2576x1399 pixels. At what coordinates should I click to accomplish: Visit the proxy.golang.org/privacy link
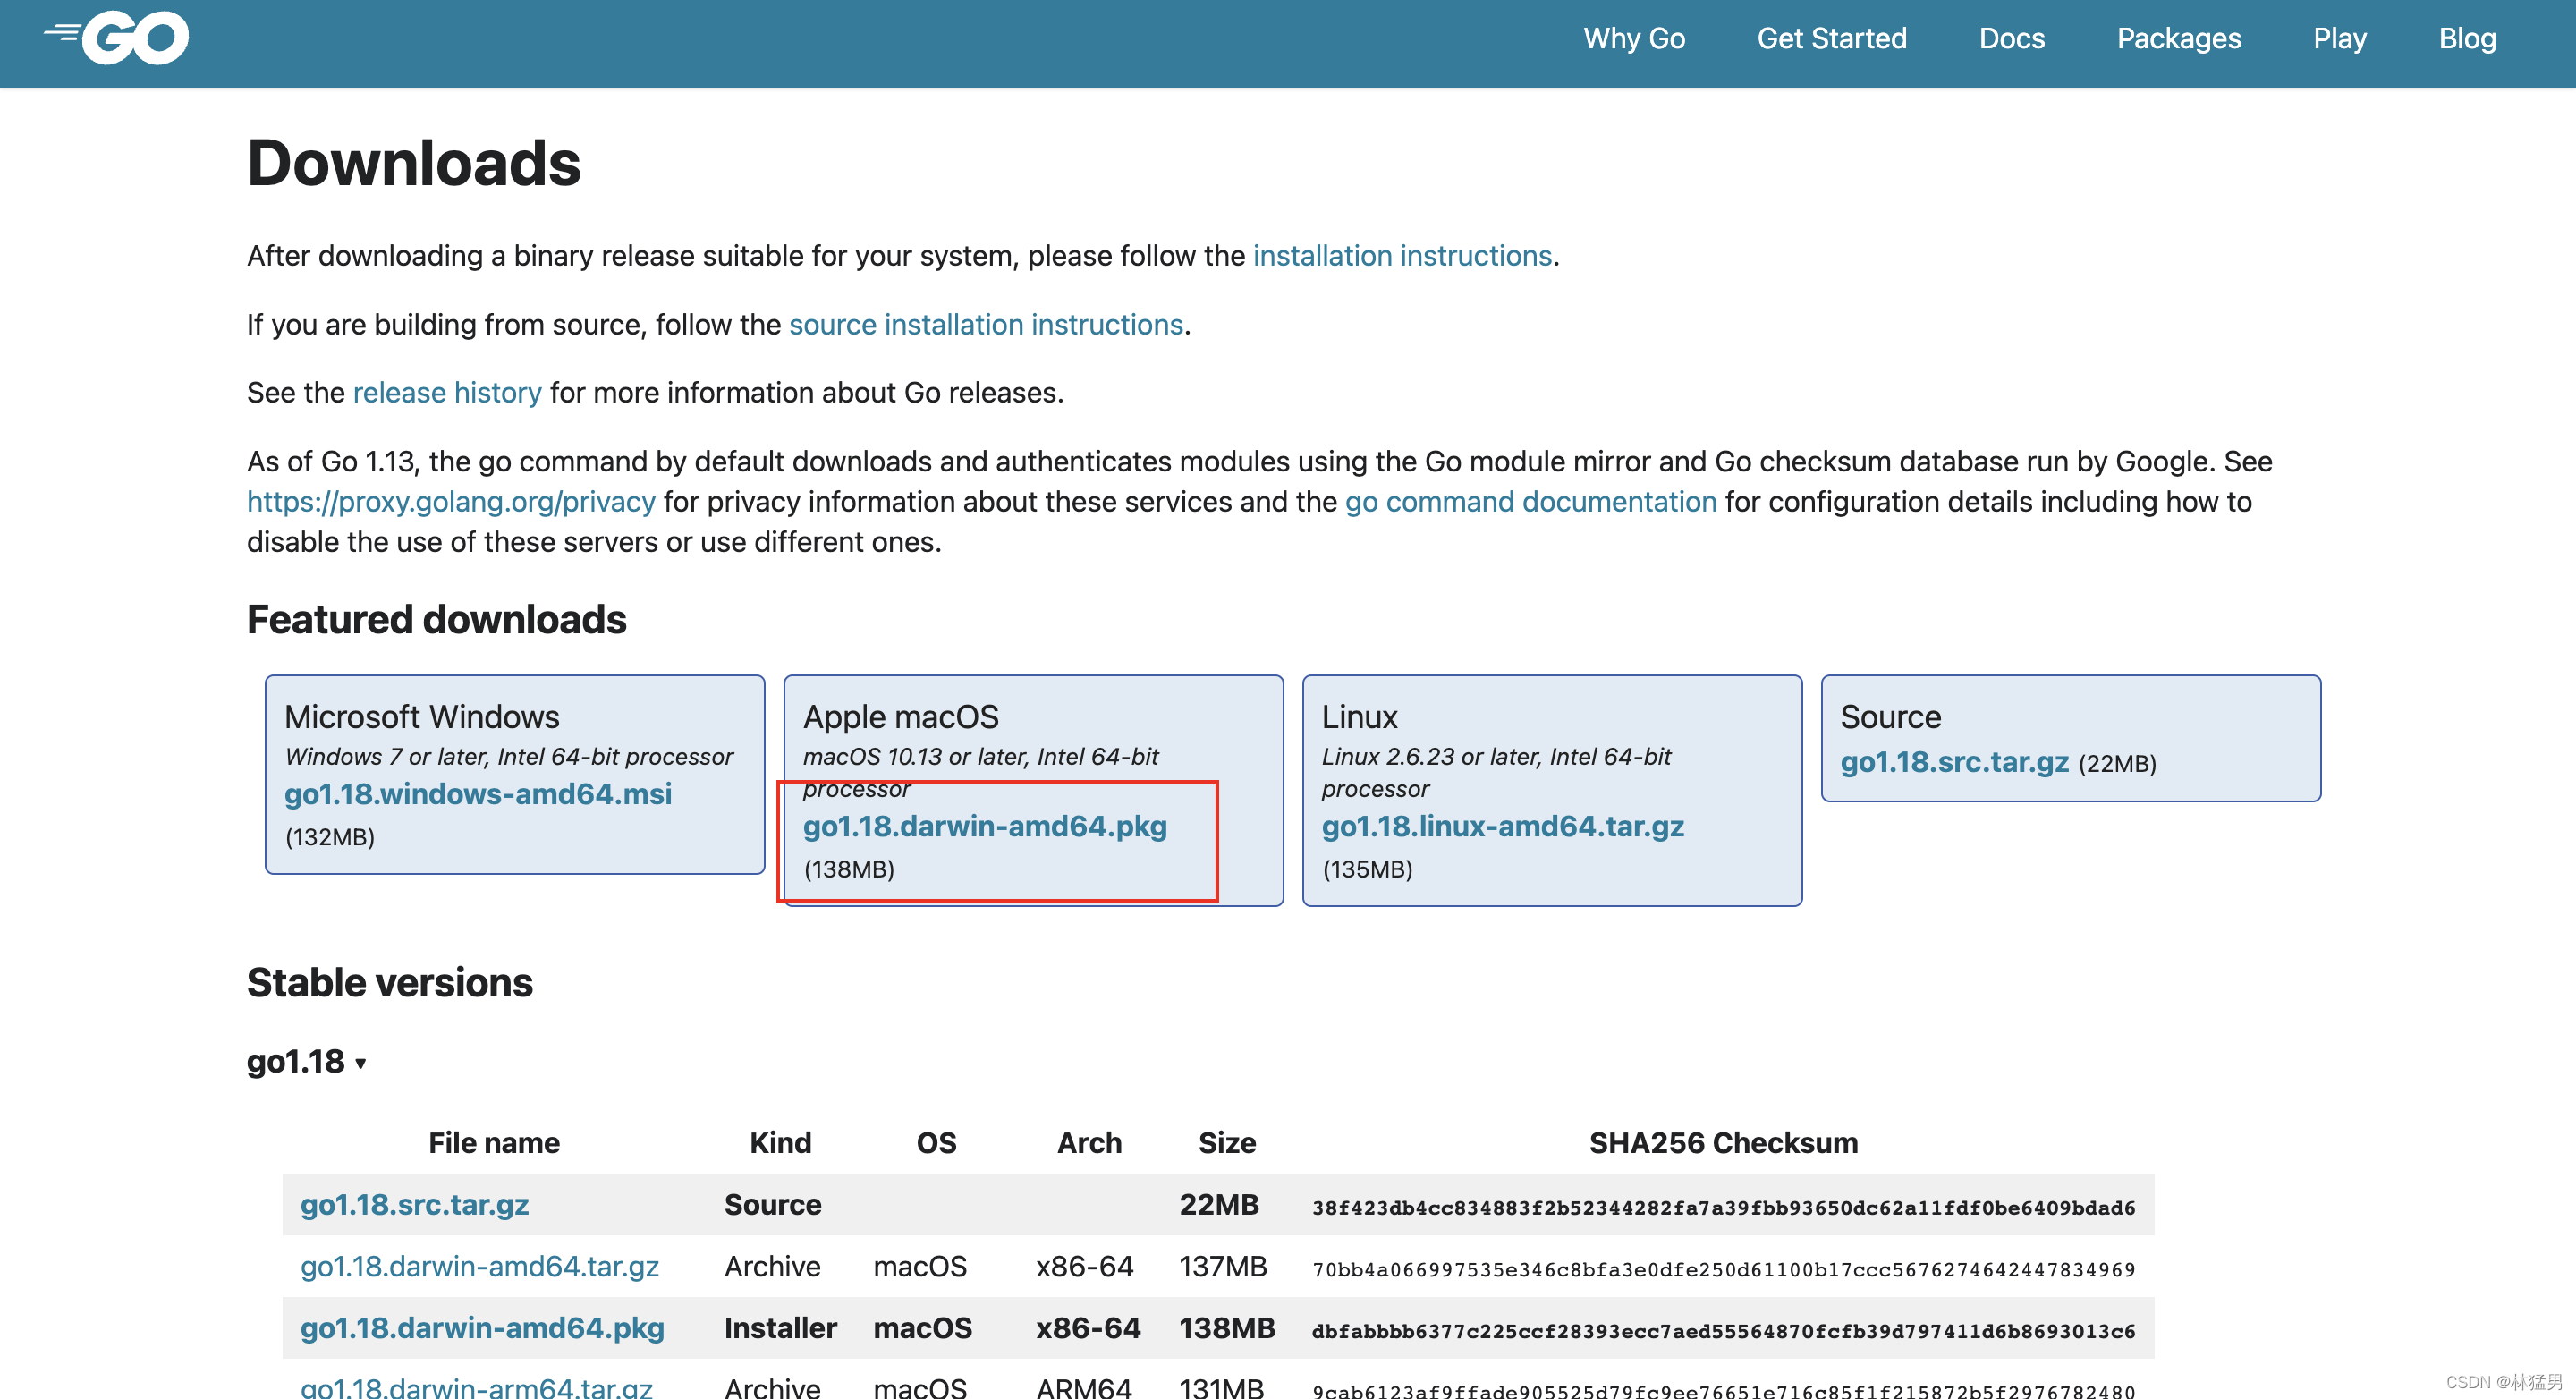(x=451, y=502)
